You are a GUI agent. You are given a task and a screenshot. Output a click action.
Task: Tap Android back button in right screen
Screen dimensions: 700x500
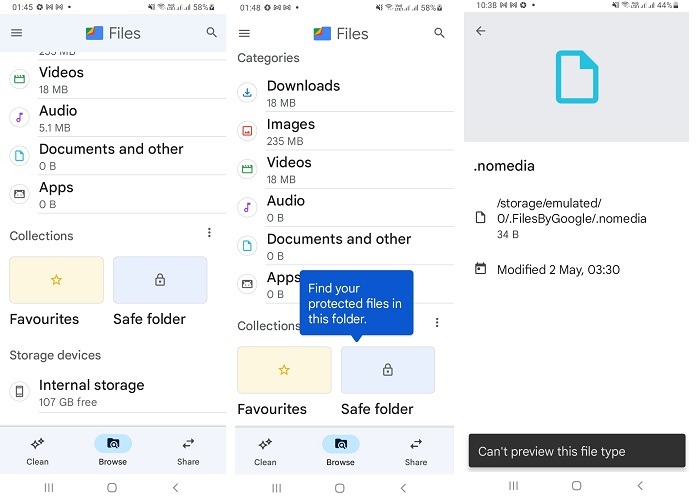(x=640, y=486)
